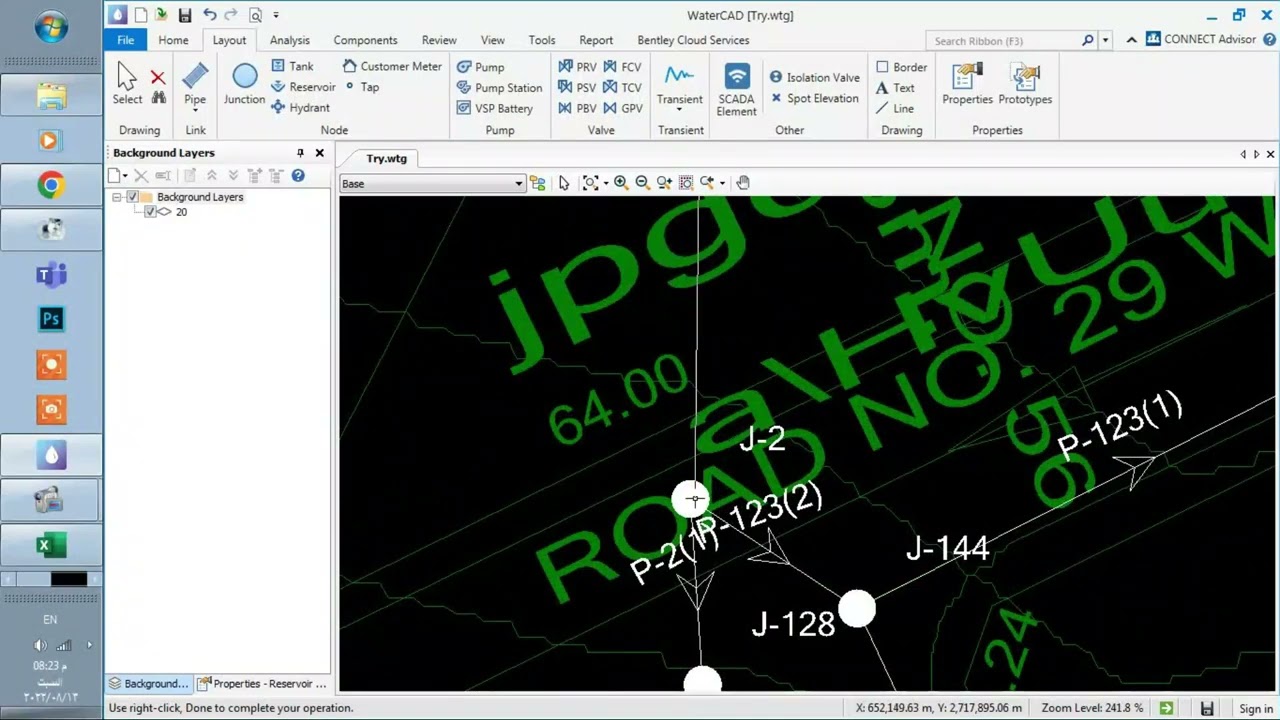Open the Search Ribbon options dropdown arrow
Image resolution: width=1280 pixels, height=720 pixels.
click(x=1105, y=41)
